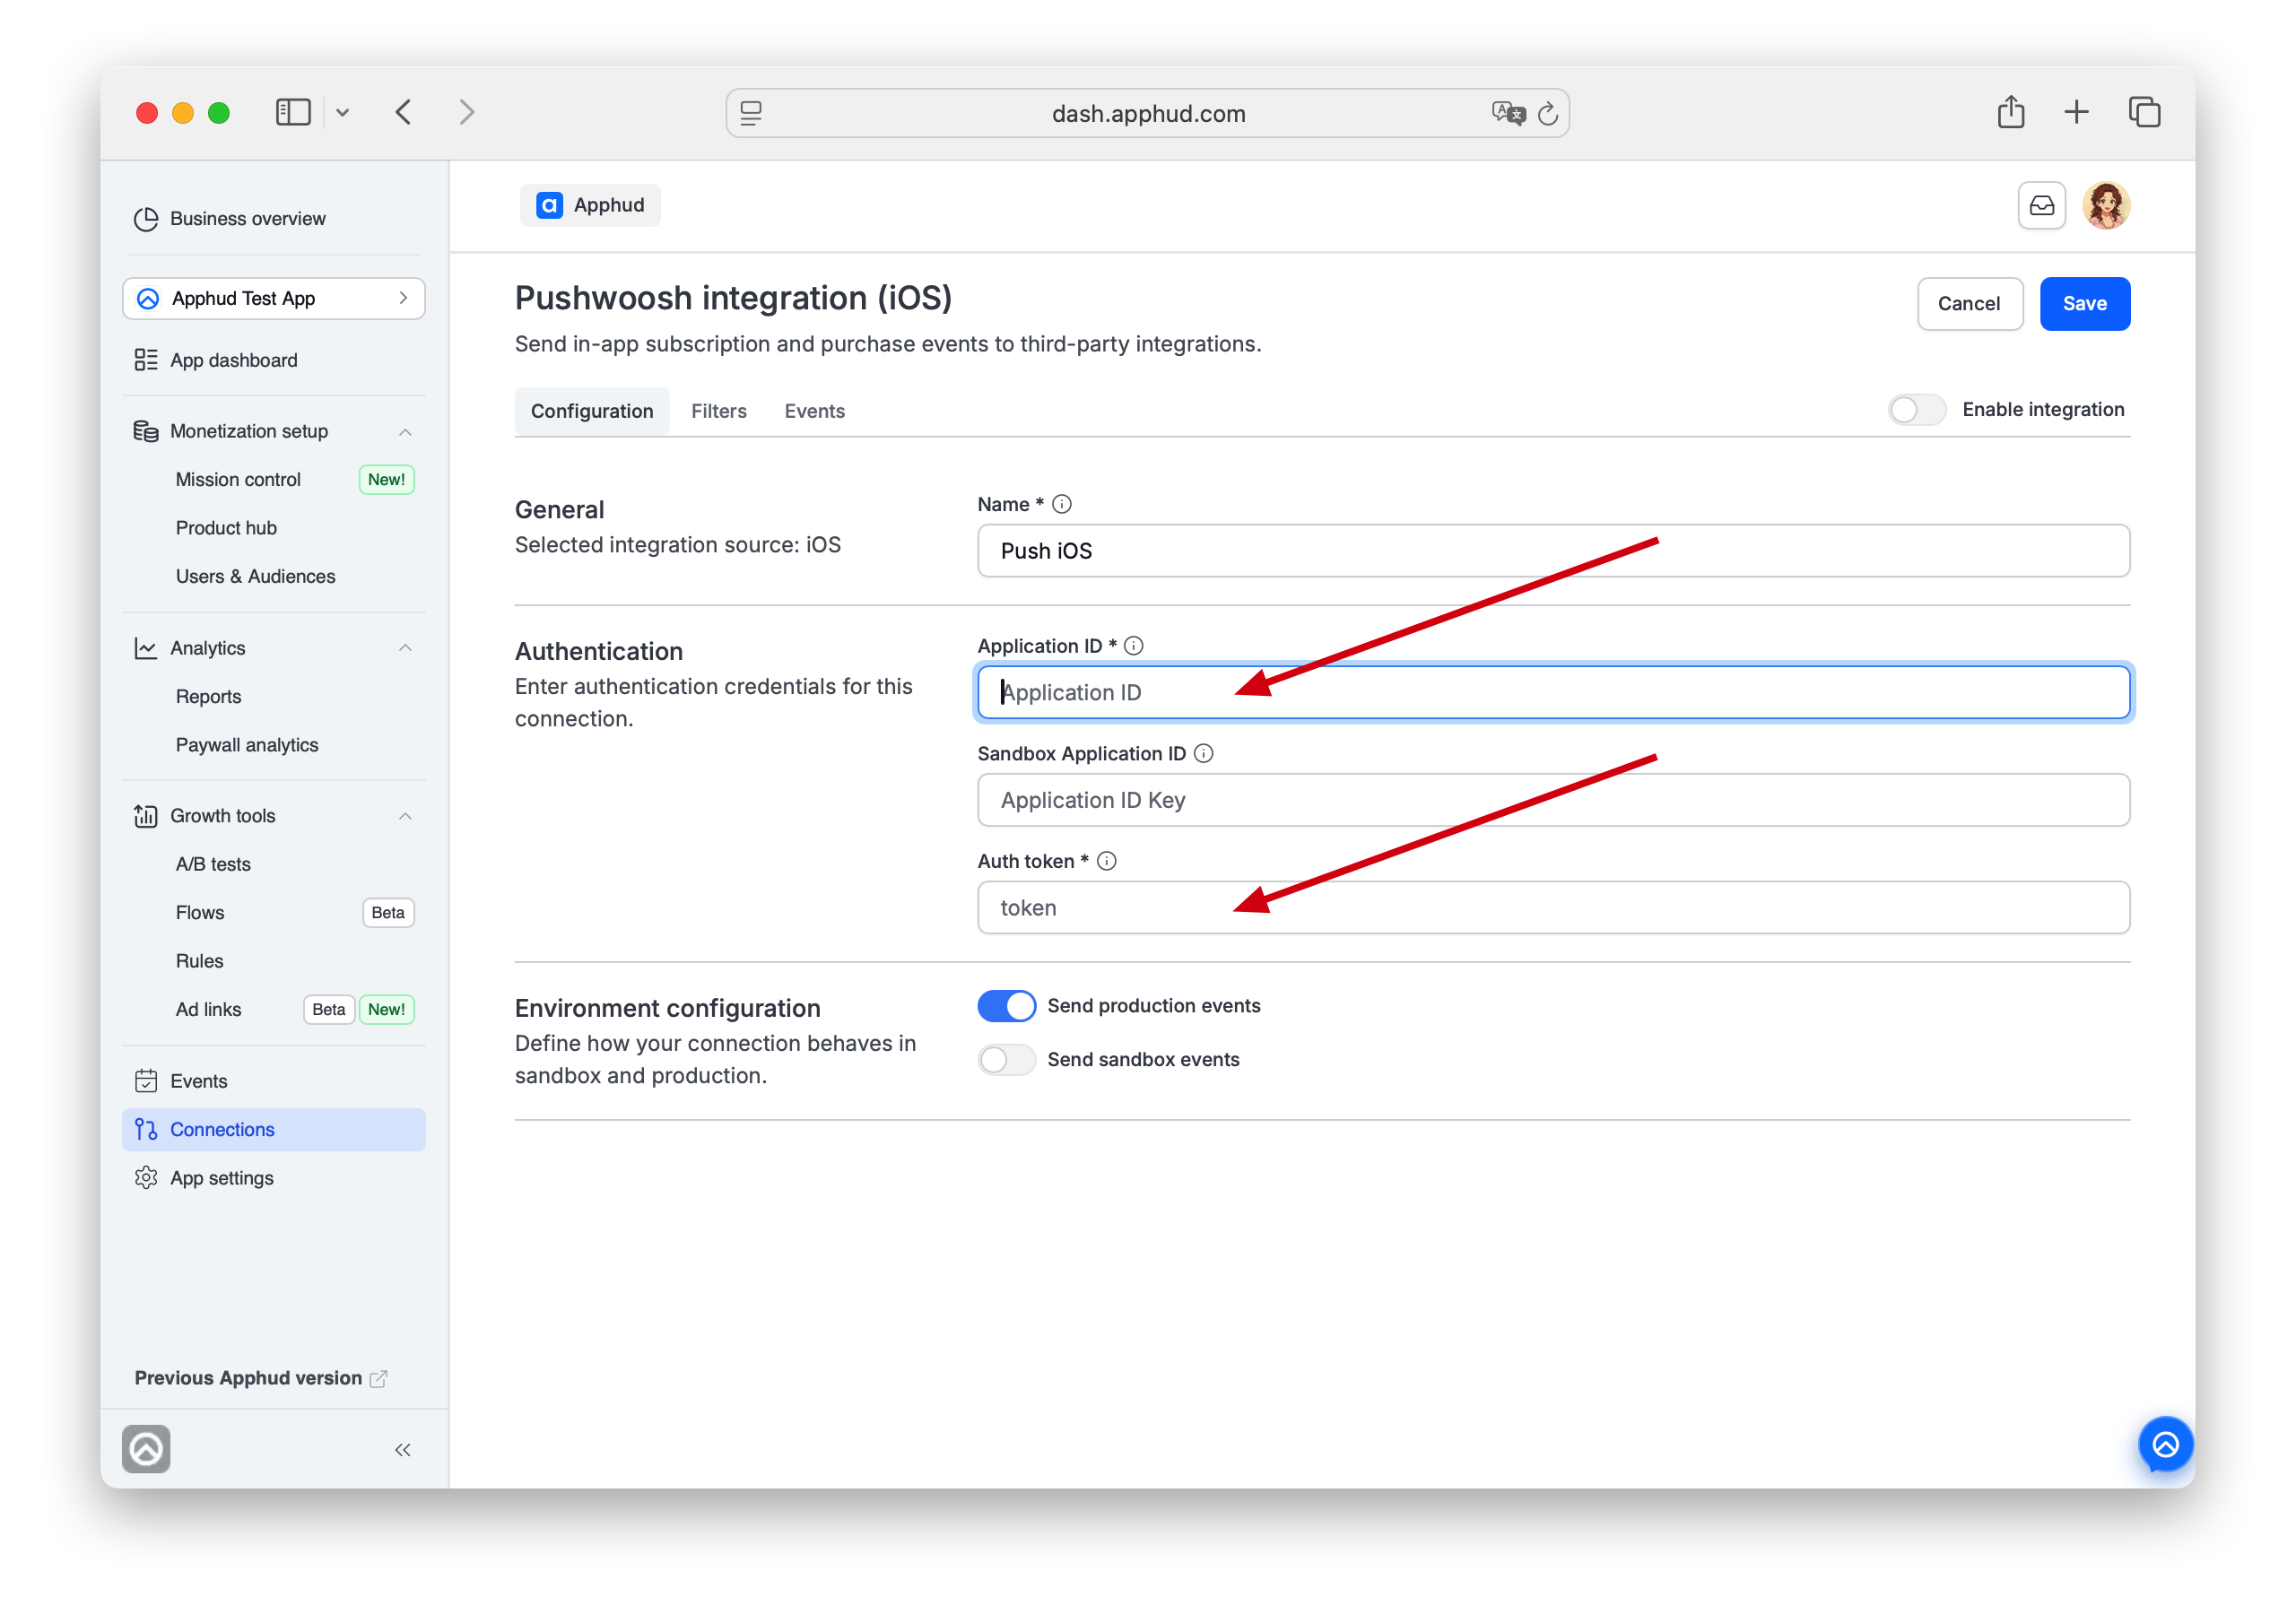Open Events in the sidebar
The width and height of the screenshot is (2296, 1623).
pos(198,1081)
